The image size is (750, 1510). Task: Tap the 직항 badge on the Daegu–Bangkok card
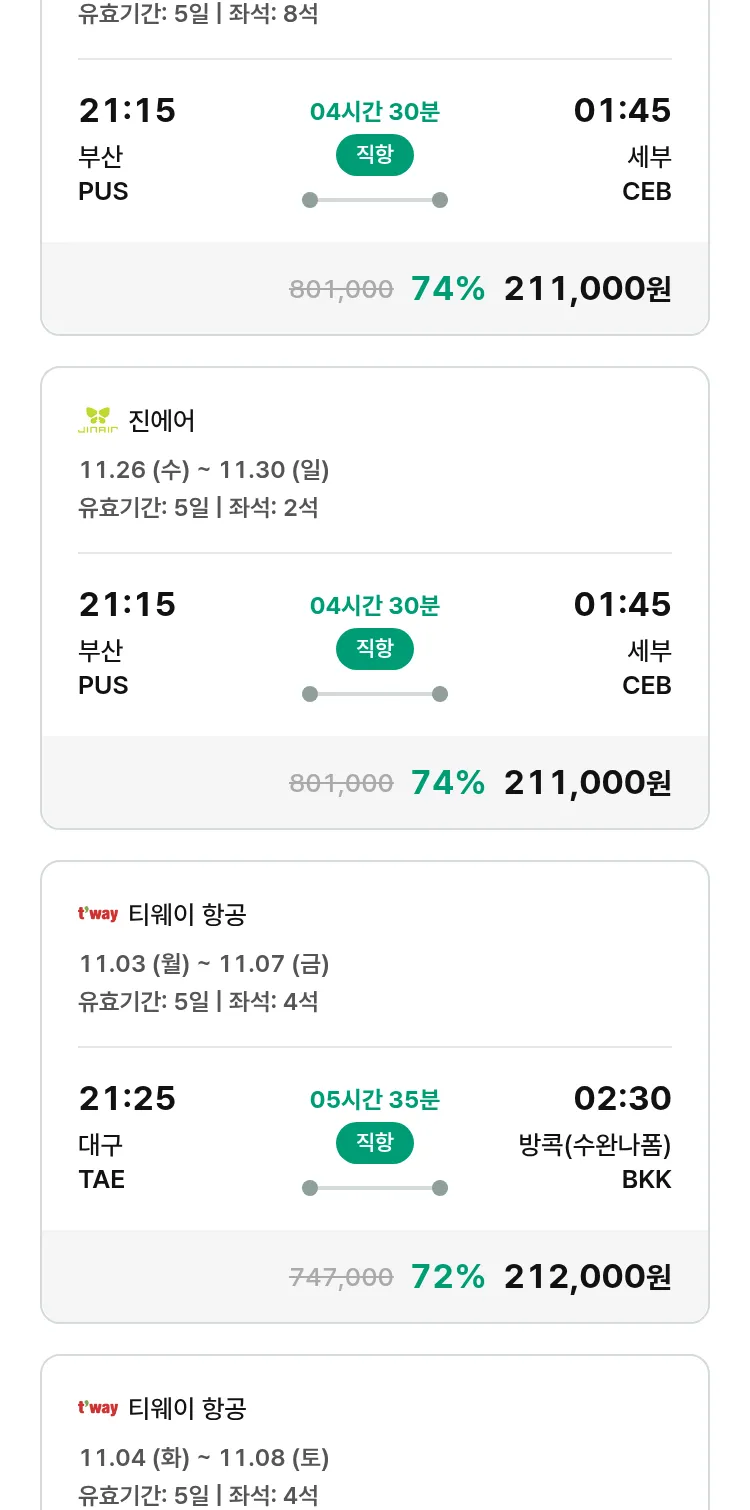pos(375,1143)
